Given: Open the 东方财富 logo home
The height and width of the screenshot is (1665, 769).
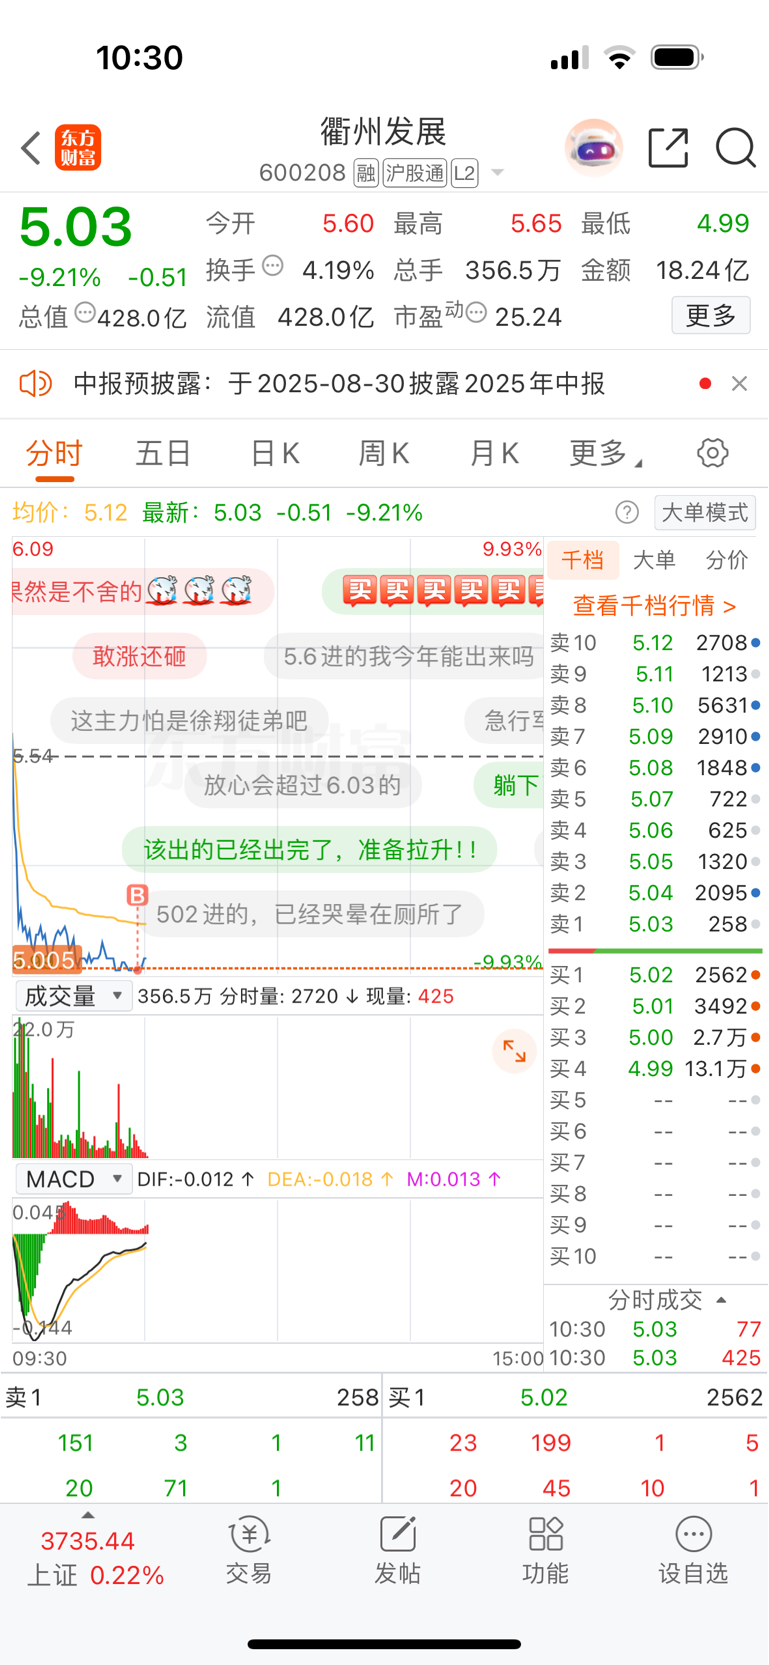Looking at the screenshot, I should (x=78, y=148).
